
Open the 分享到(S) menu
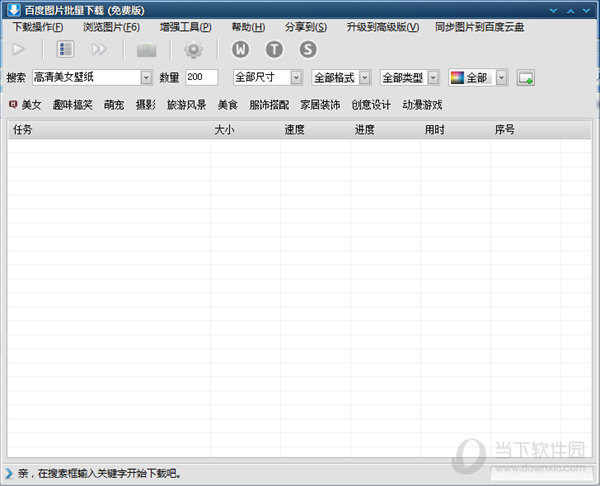(x=306, y=27)
